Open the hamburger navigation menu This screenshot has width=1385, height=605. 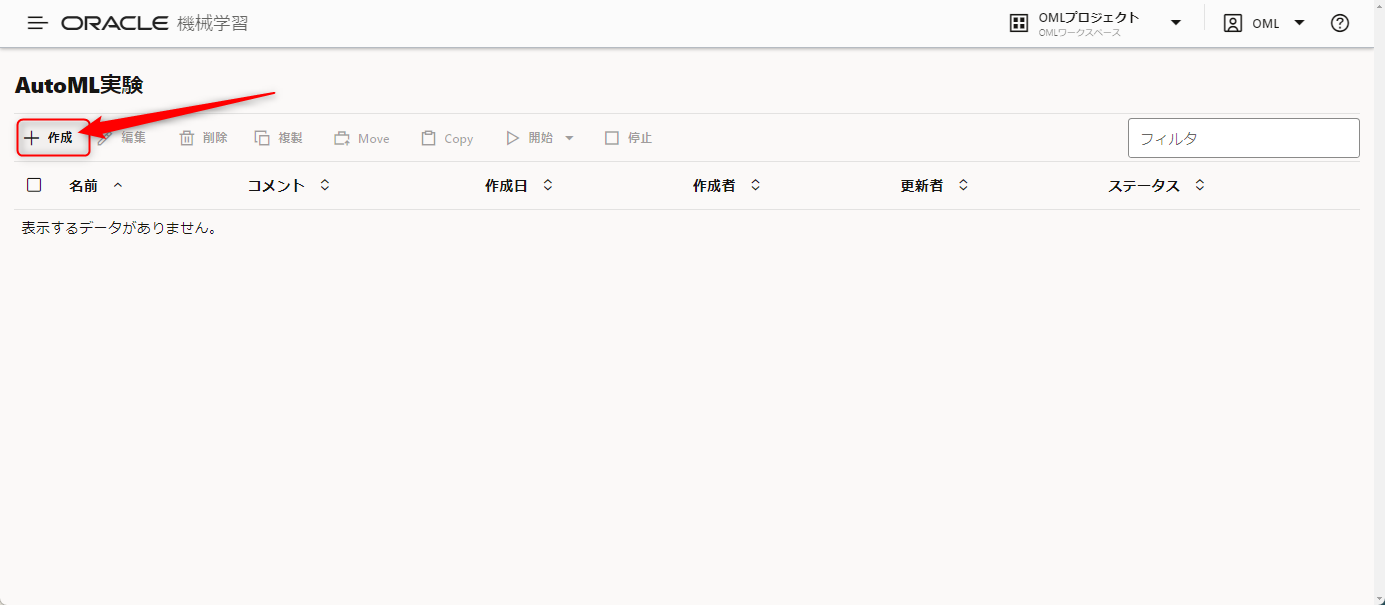[38, 23]
